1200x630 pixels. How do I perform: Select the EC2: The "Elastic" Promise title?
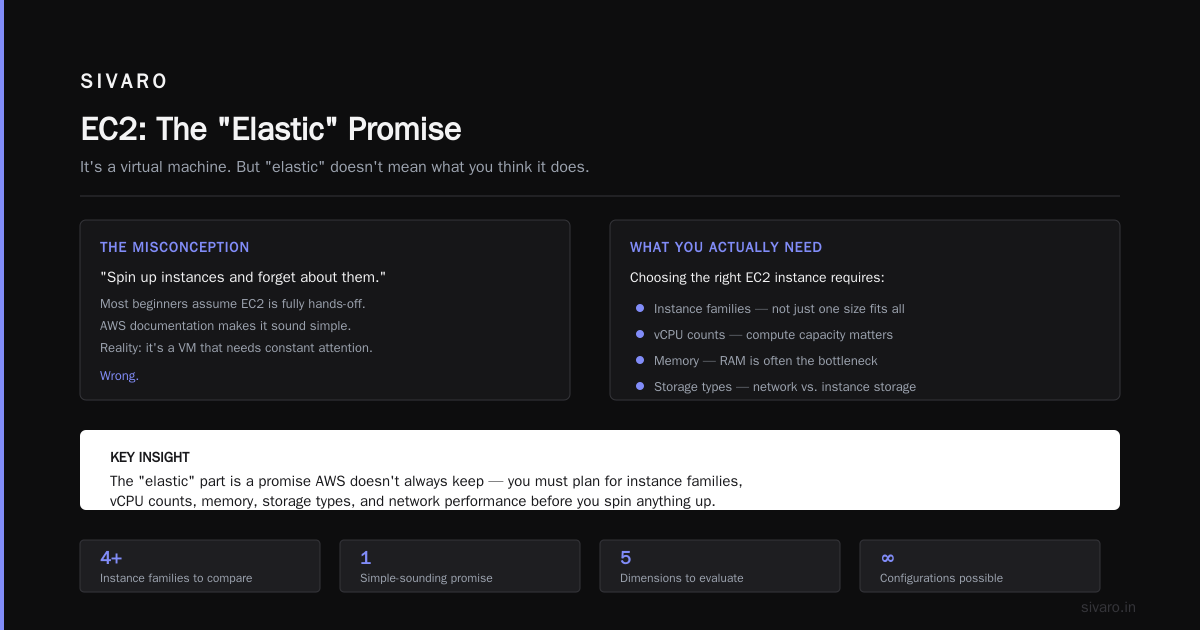click(x=271, y=129)
